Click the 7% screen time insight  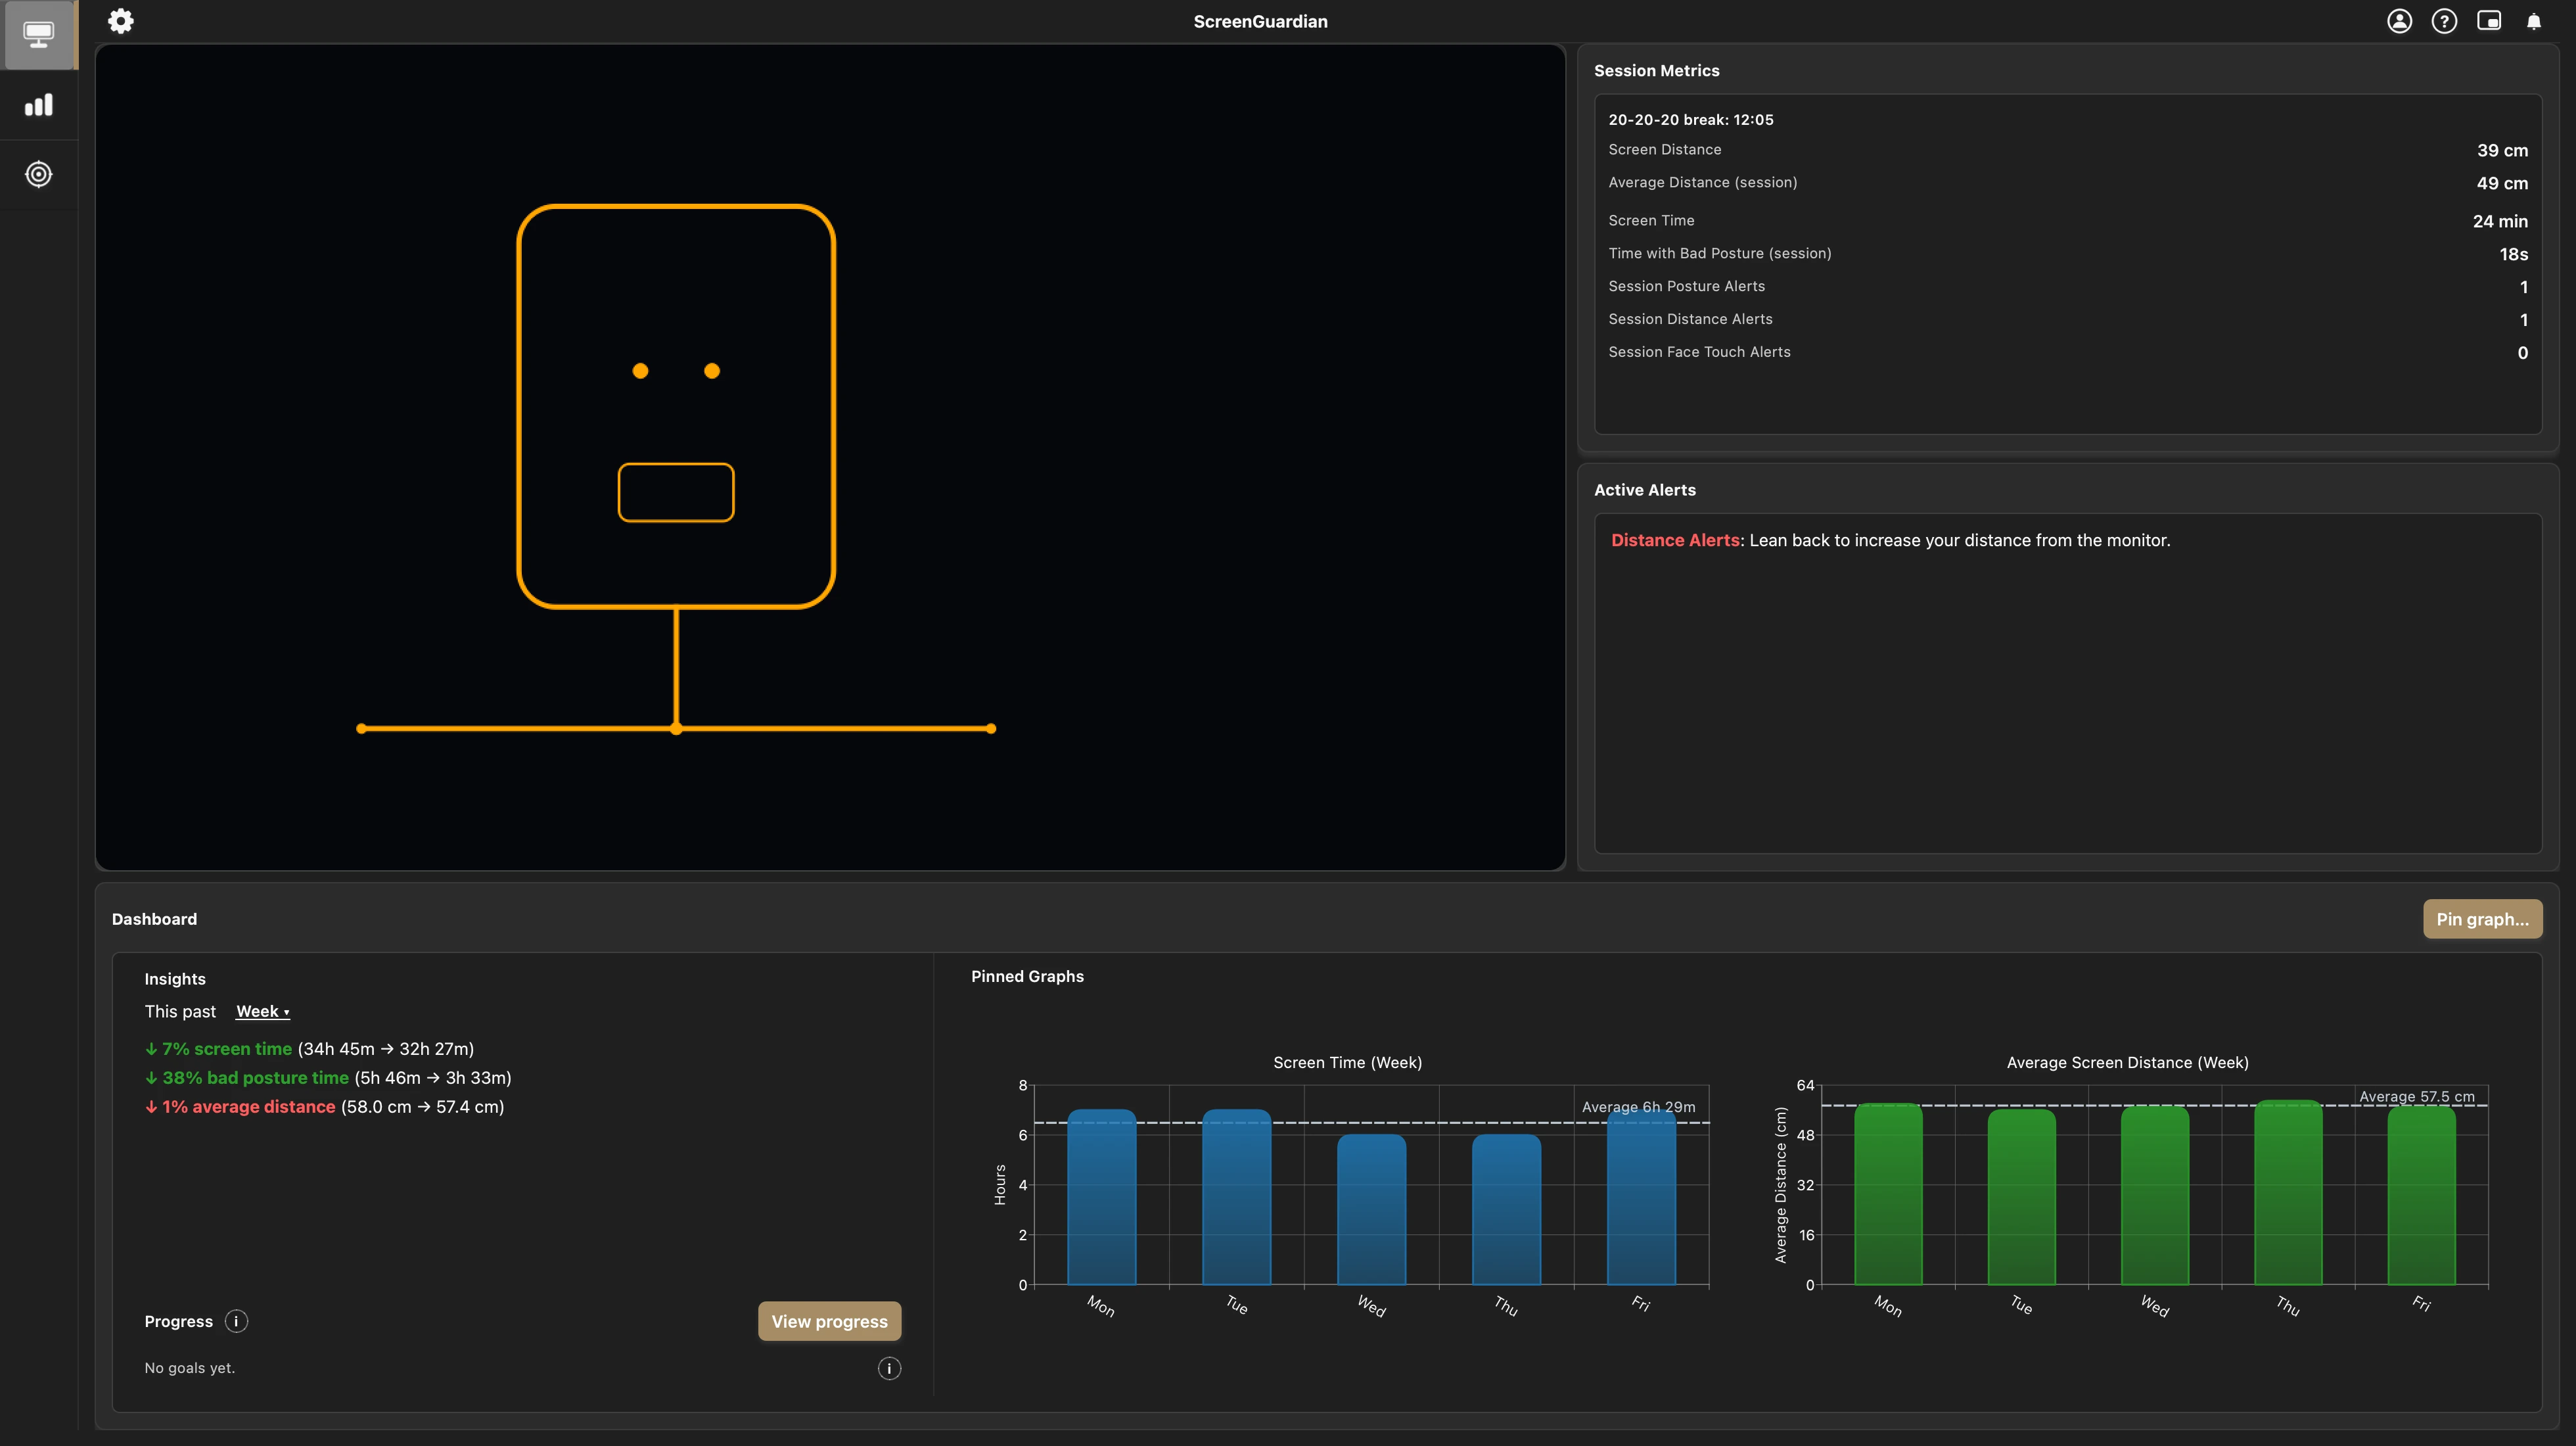(309, 1049)
